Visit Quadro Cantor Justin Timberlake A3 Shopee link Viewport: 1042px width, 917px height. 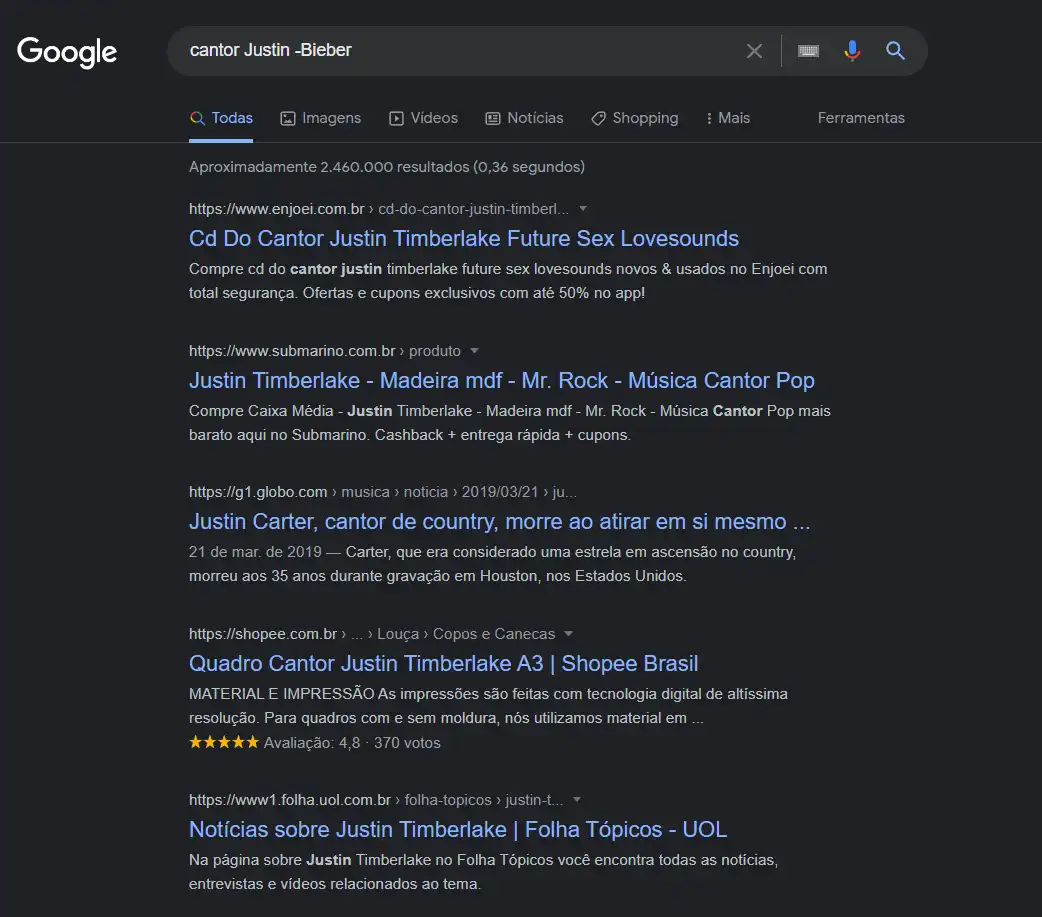coord(443,664)
